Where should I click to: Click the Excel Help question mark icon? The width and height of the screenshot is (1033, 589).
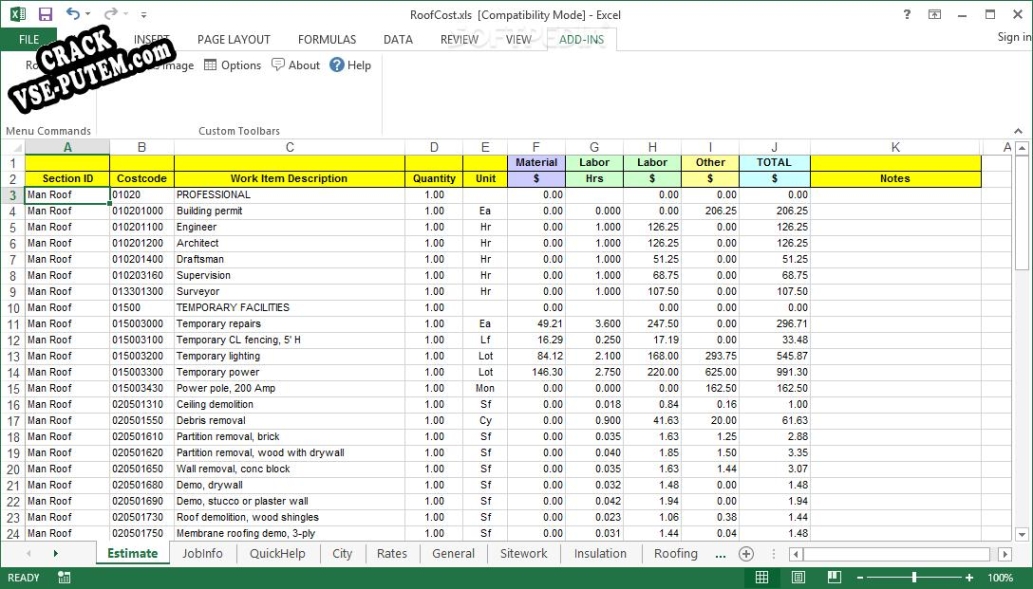(907, 14)
